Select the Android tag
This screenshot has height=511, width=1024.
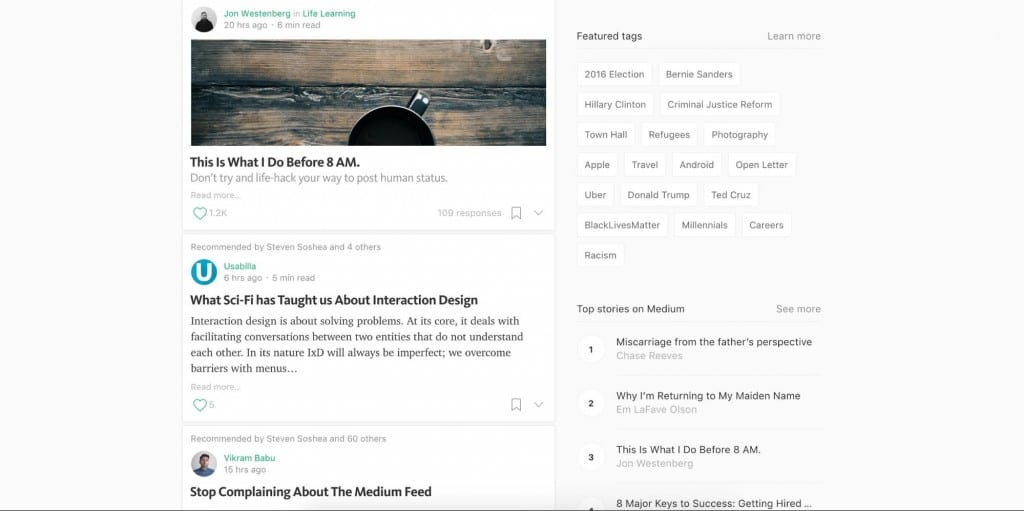[696, 165]
